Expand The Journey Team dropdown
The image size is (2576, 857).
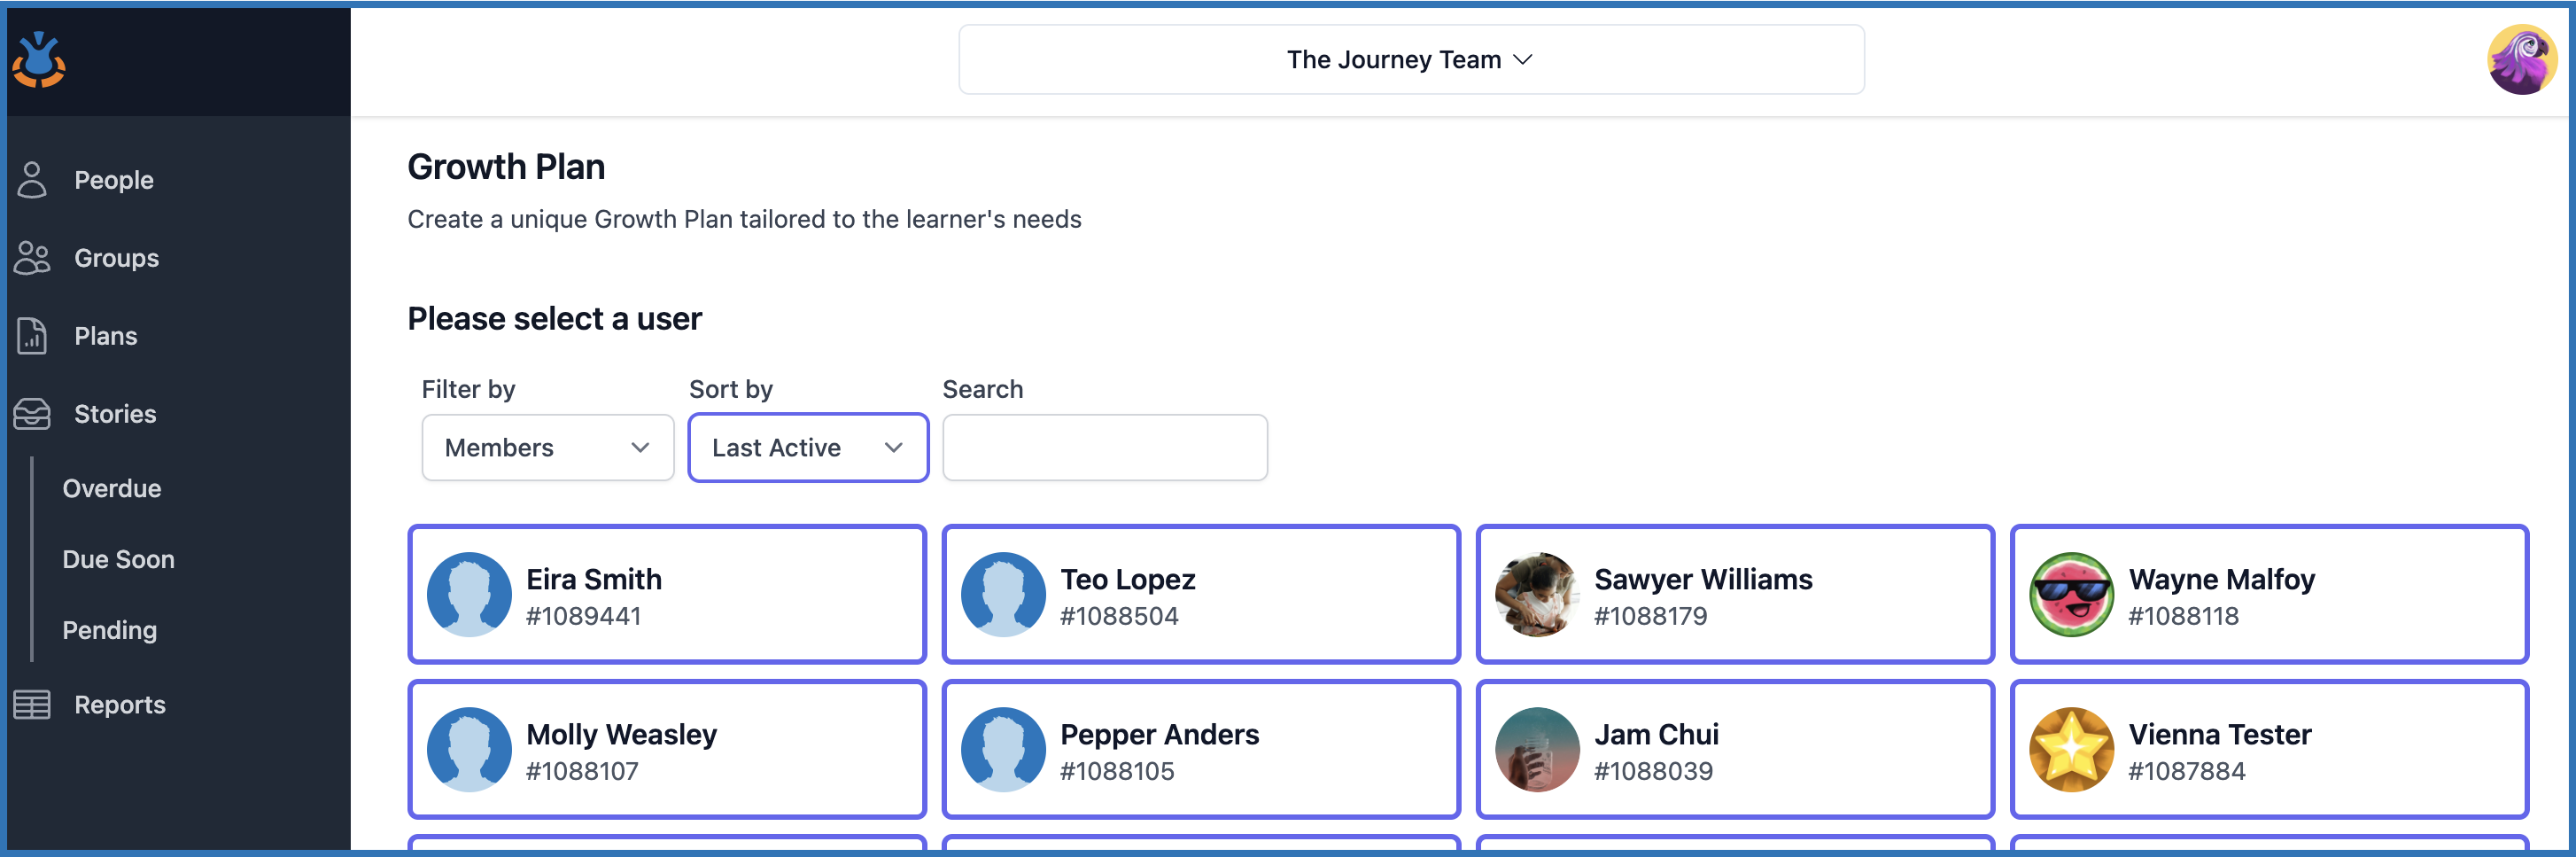[x=1410, y=60]
